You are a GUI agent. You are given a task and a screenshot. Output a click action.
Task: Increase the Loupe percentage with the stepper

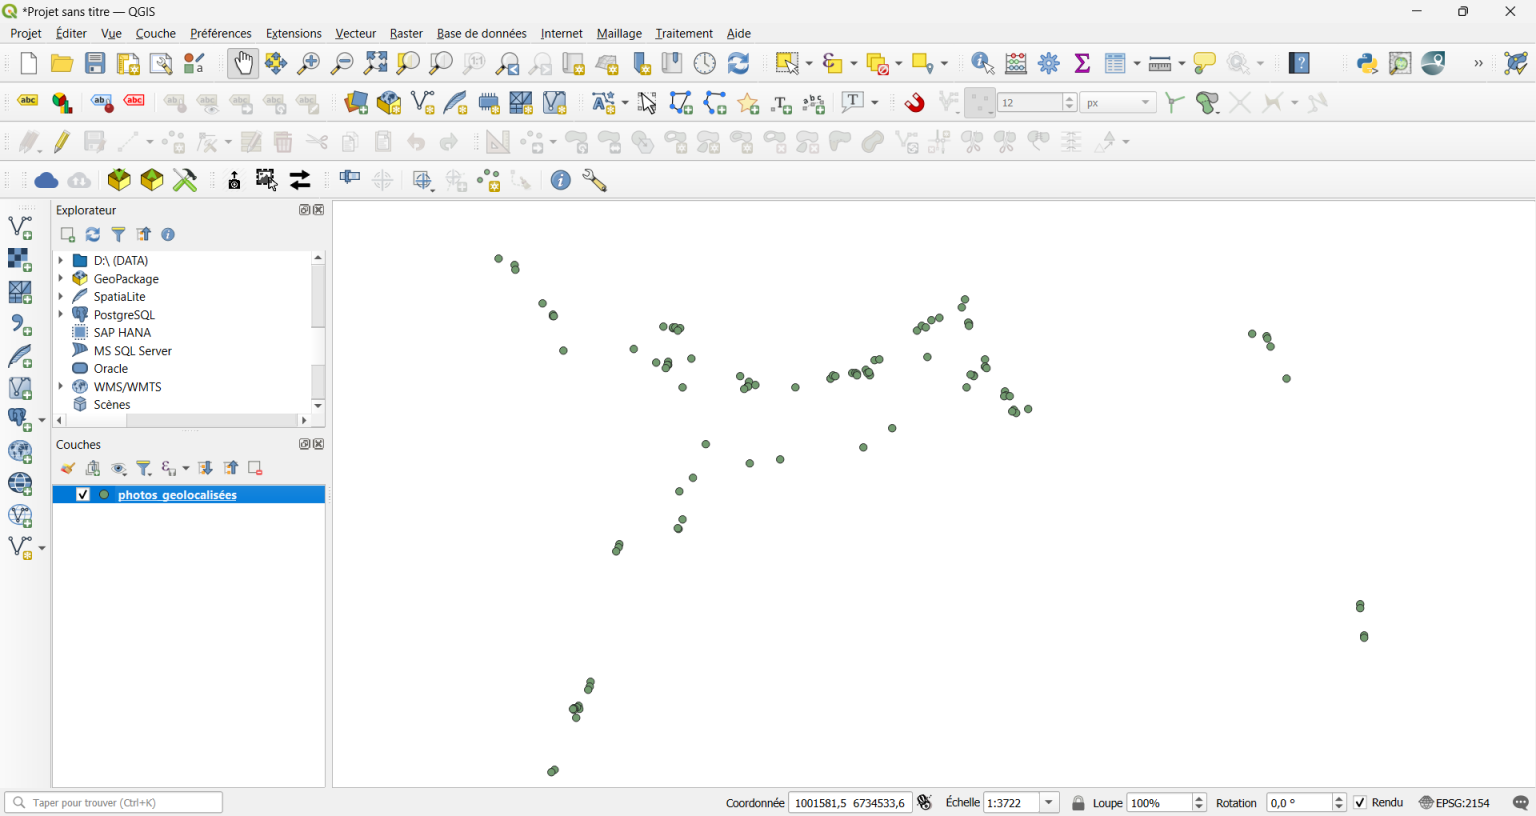pos(1198,798)
